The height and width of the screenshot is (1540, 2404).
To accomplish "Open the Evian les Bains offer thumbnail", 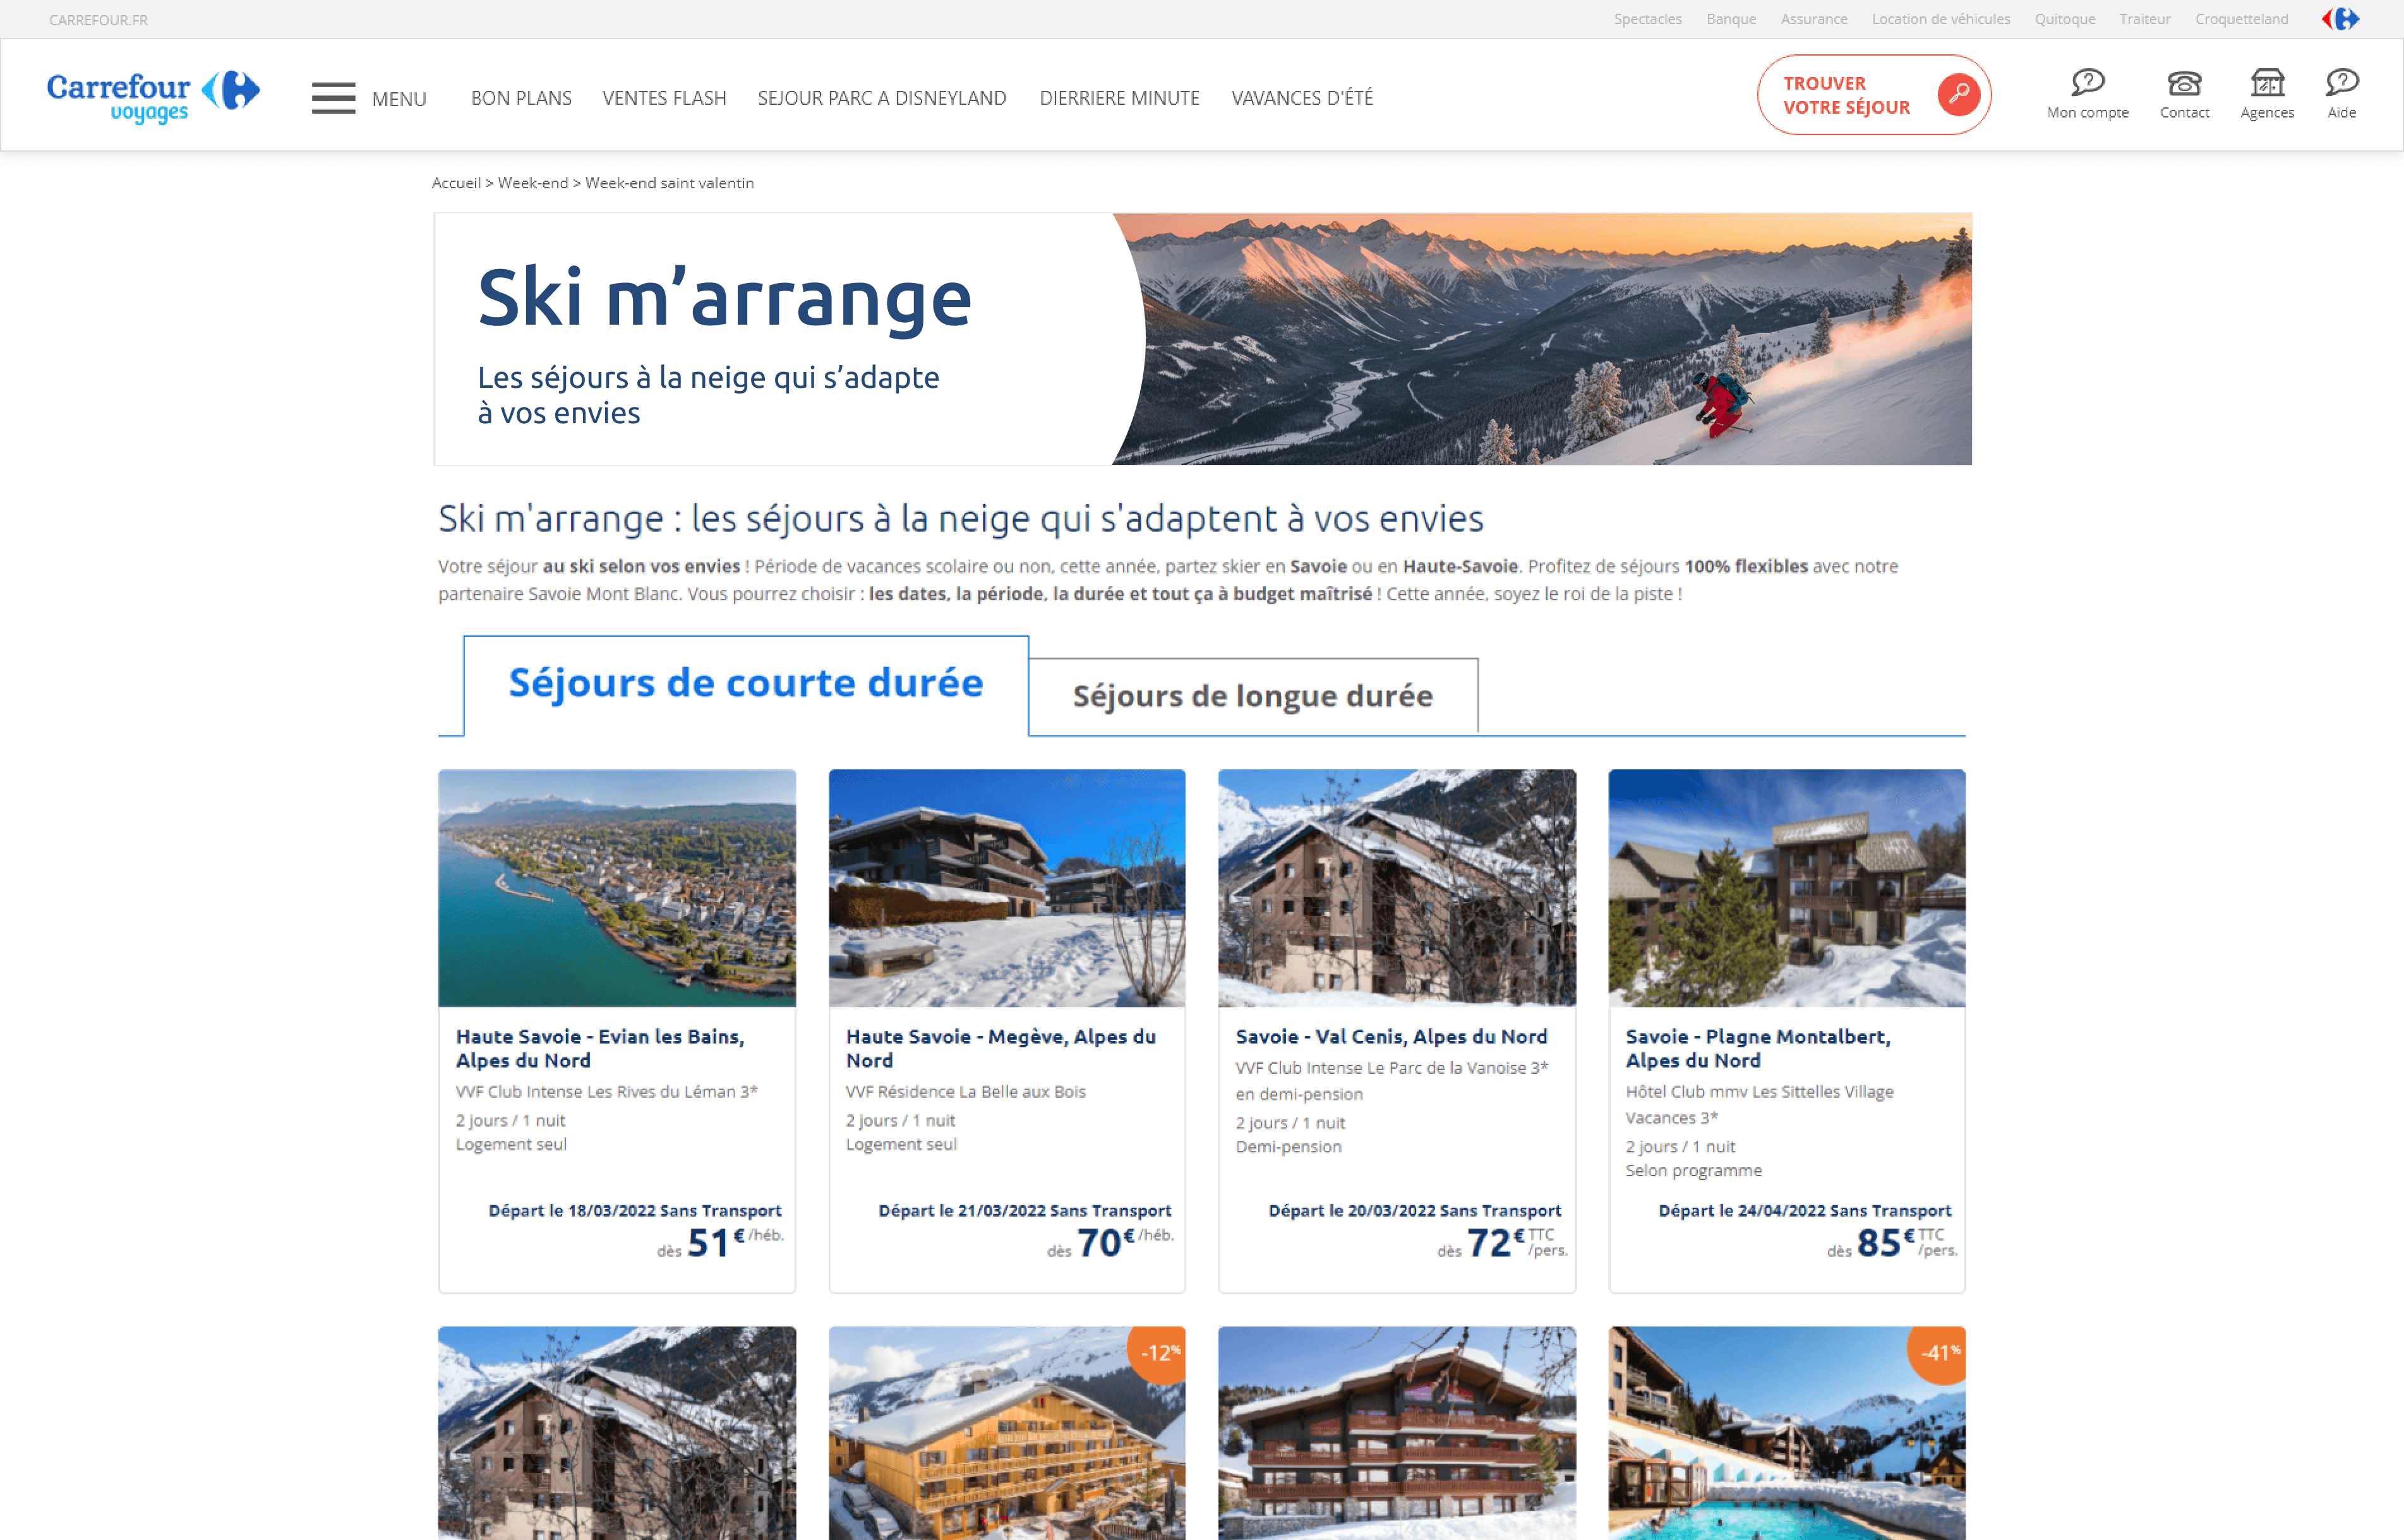I will (x=617, y=888).
